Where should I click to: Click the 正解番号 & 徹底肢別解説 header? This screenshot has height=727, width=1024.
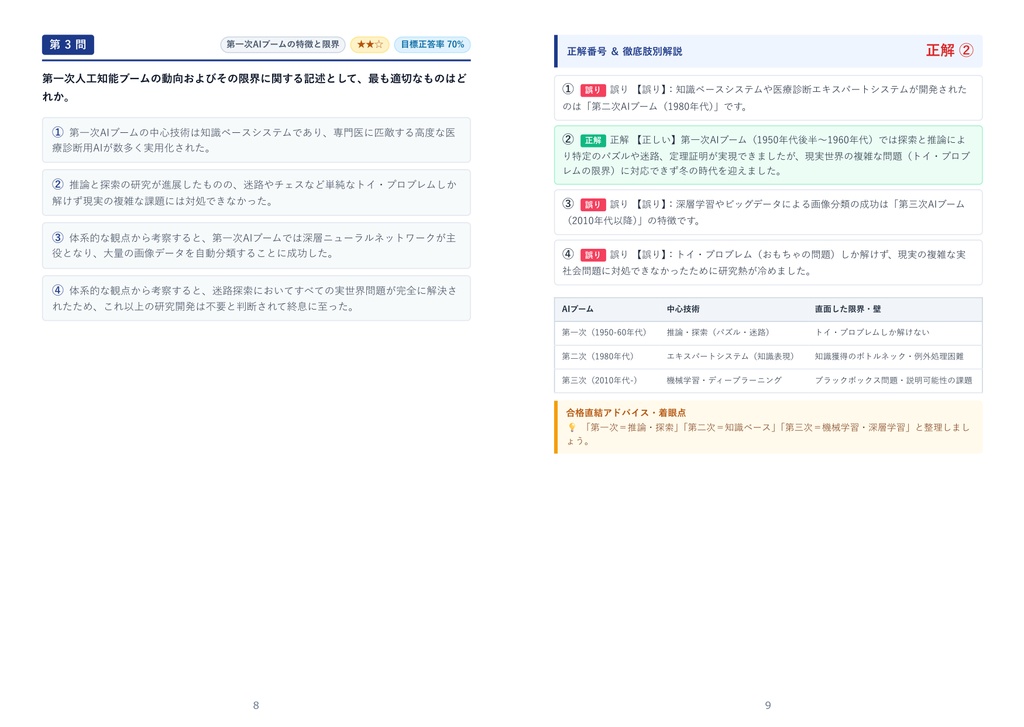[624, 52]
